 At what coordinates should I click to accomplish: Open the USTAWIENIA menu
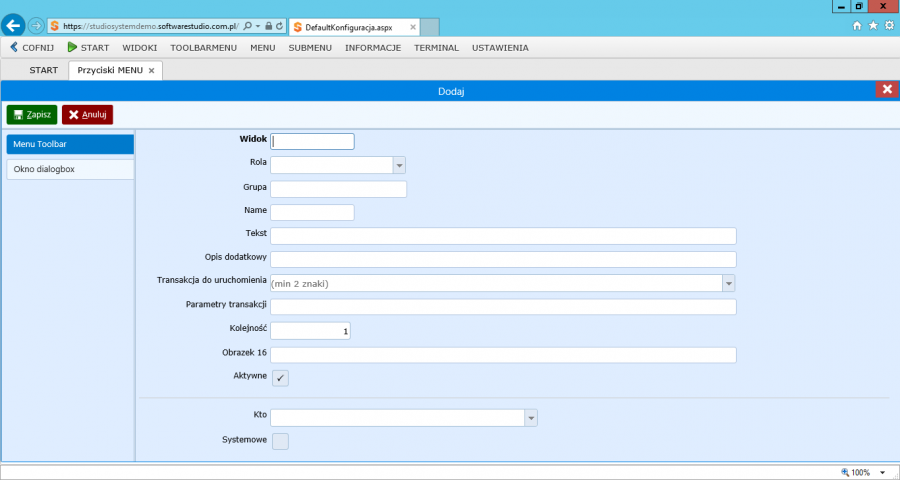500,48
